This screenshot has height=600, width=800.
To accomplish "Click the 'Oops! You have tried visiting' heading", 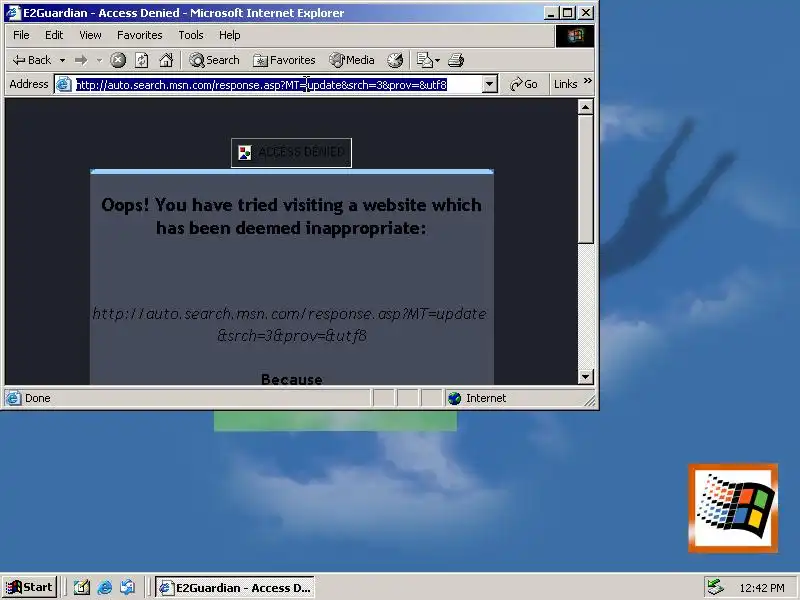I will coord(291,216).
